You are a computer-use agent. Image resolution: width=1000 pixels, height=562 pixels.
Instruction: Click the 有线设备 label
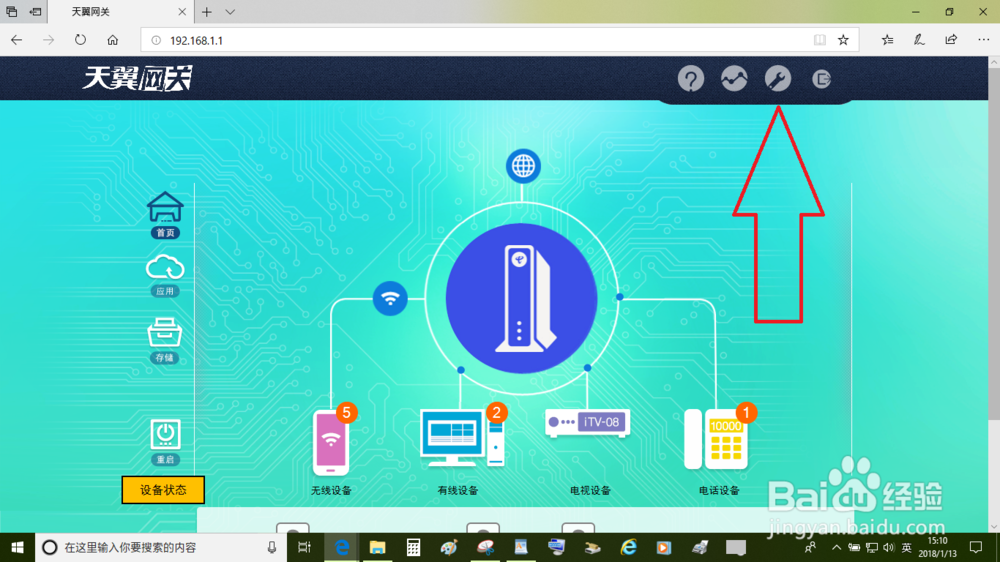(458, 491)
